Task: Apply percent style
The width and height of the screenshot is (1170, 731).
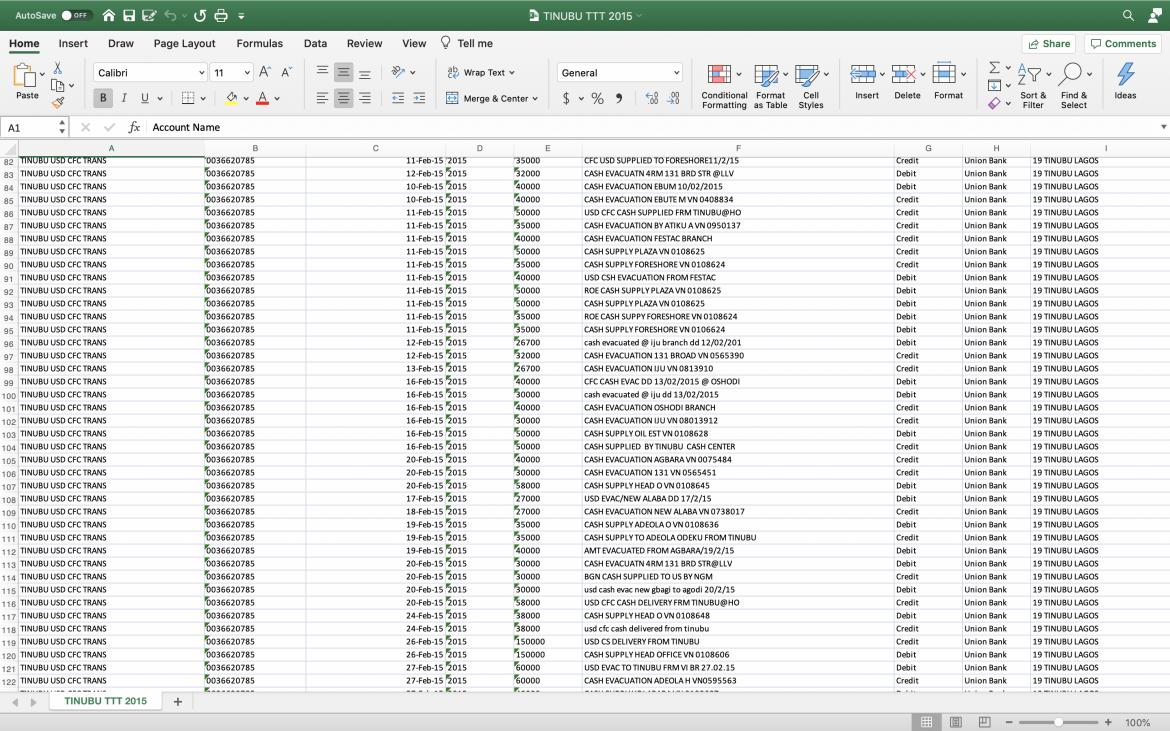Action: point(598,98)
